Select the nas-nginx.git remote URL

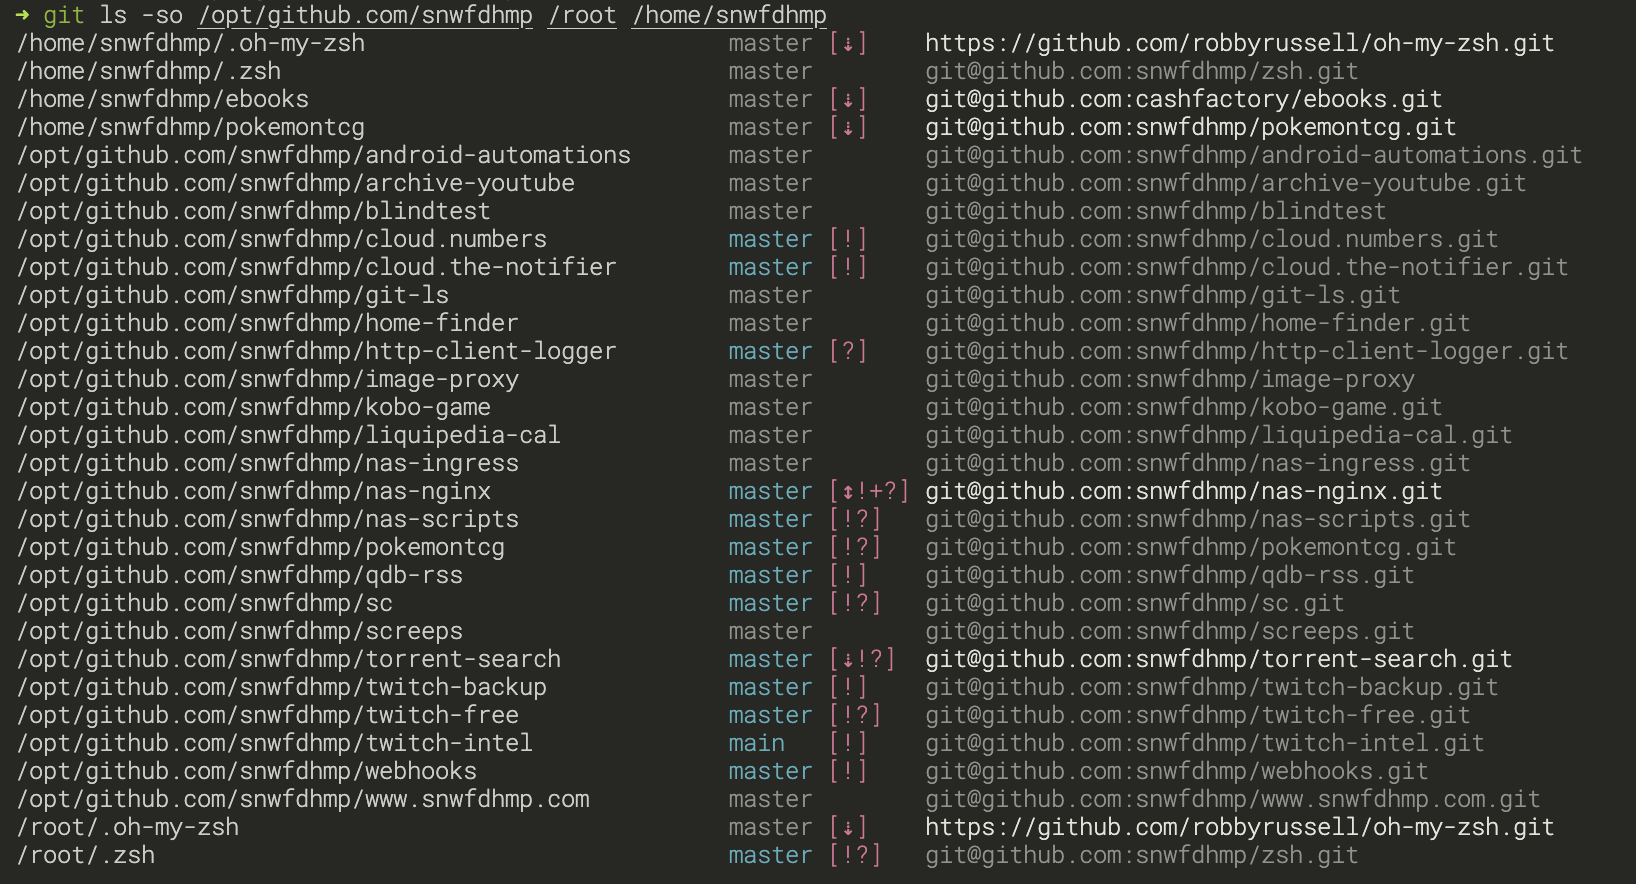pos(1184,492)
